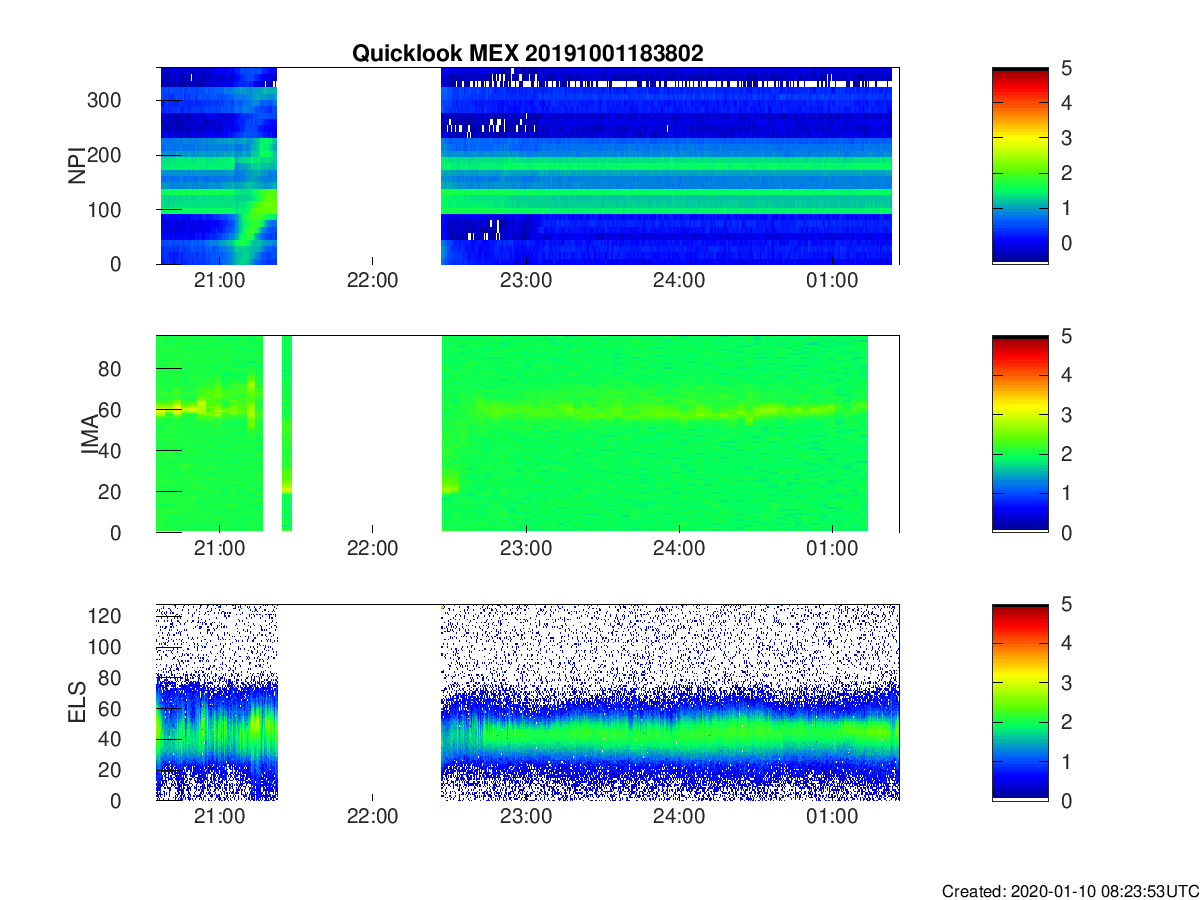Click the 24:00 tick under the NPI panel
This screenshot has height=900, width=1200.
[x=679, y=281]
